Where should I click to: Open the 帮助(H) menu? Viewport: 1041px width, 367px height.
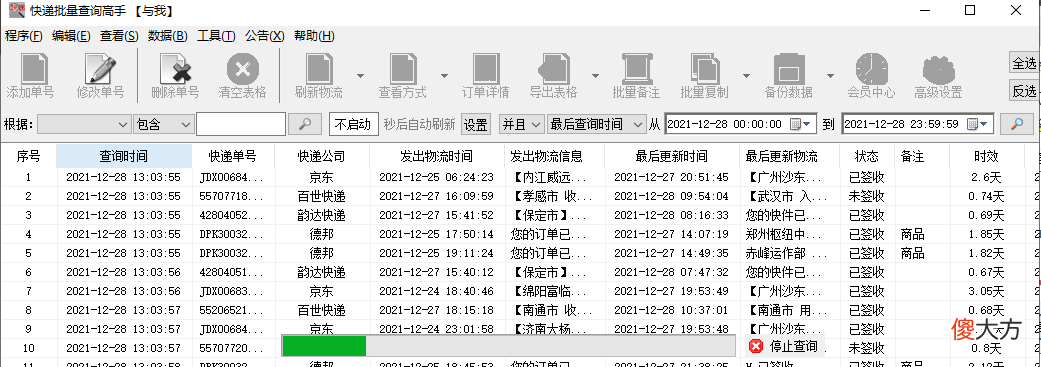coord(314,36)
